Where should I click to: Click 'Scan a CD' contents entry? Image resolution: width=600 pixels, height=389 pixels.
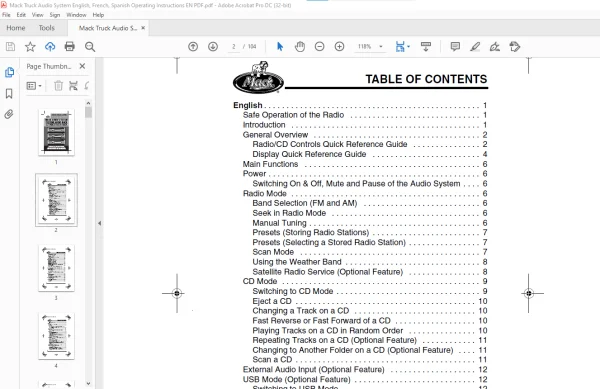[x=272, y=360]
